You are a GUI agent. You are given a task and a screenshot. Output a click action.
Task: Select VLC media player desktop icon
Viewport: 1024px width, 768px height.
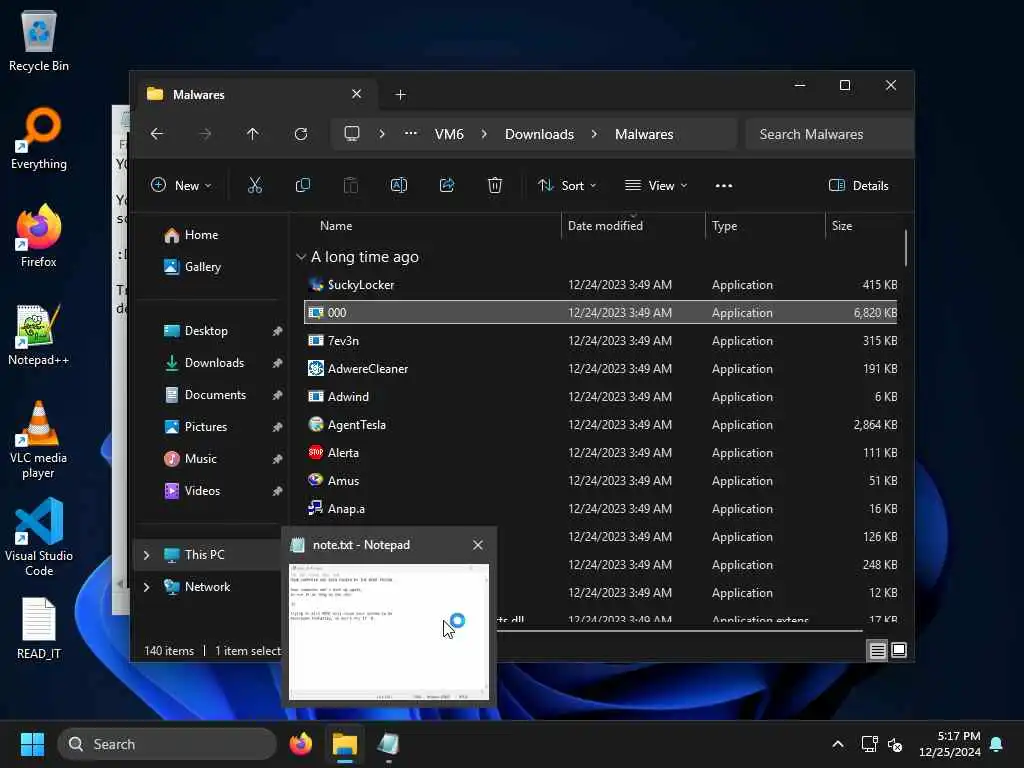39,440
